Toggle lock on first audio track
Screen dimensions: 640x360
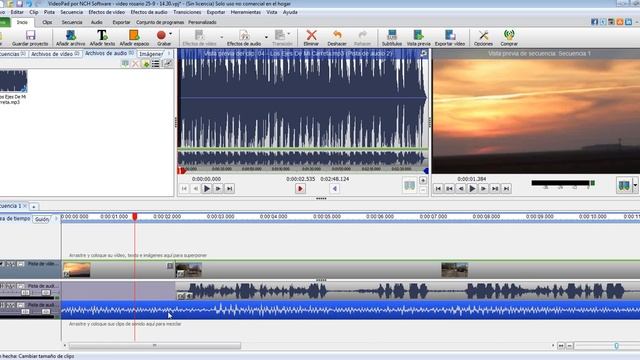(21, 286)
